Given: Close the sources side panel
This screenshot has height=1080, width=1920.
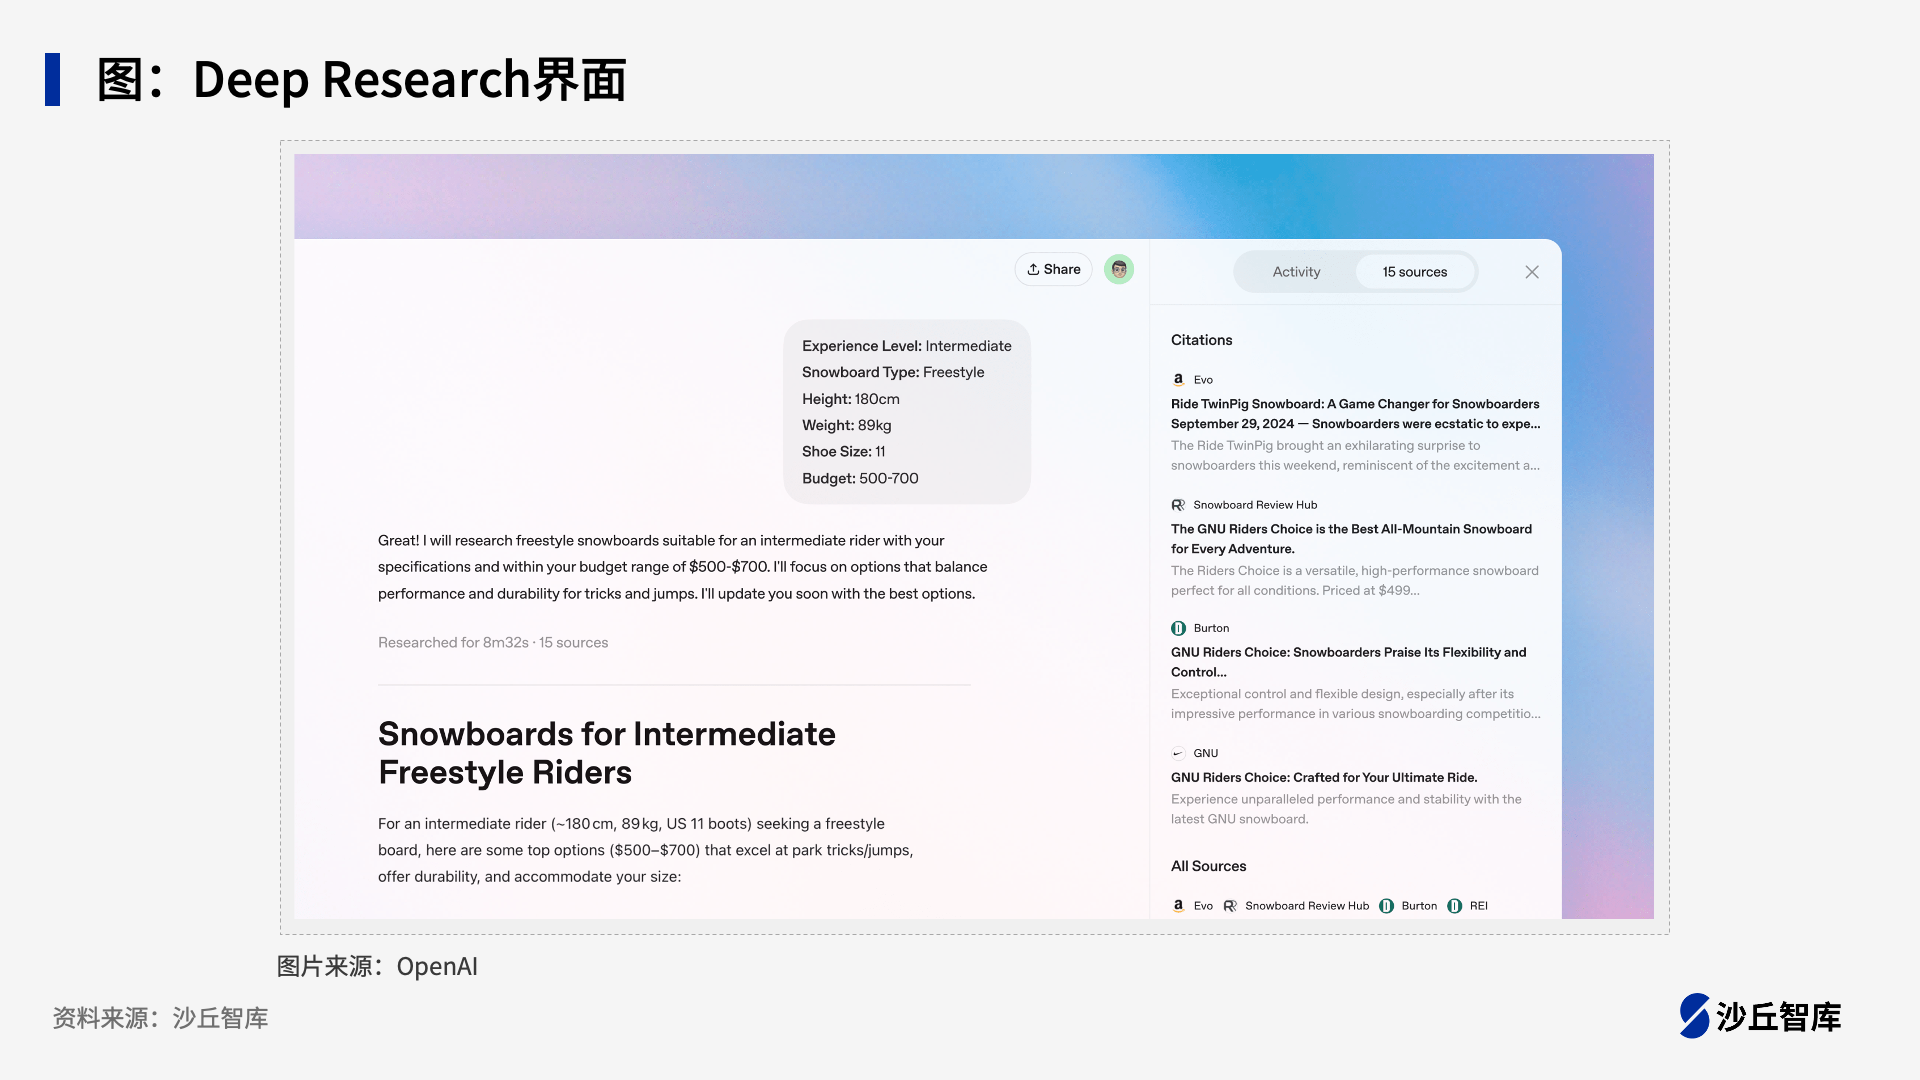Looking at the screenshot, I should [1531, 272].
